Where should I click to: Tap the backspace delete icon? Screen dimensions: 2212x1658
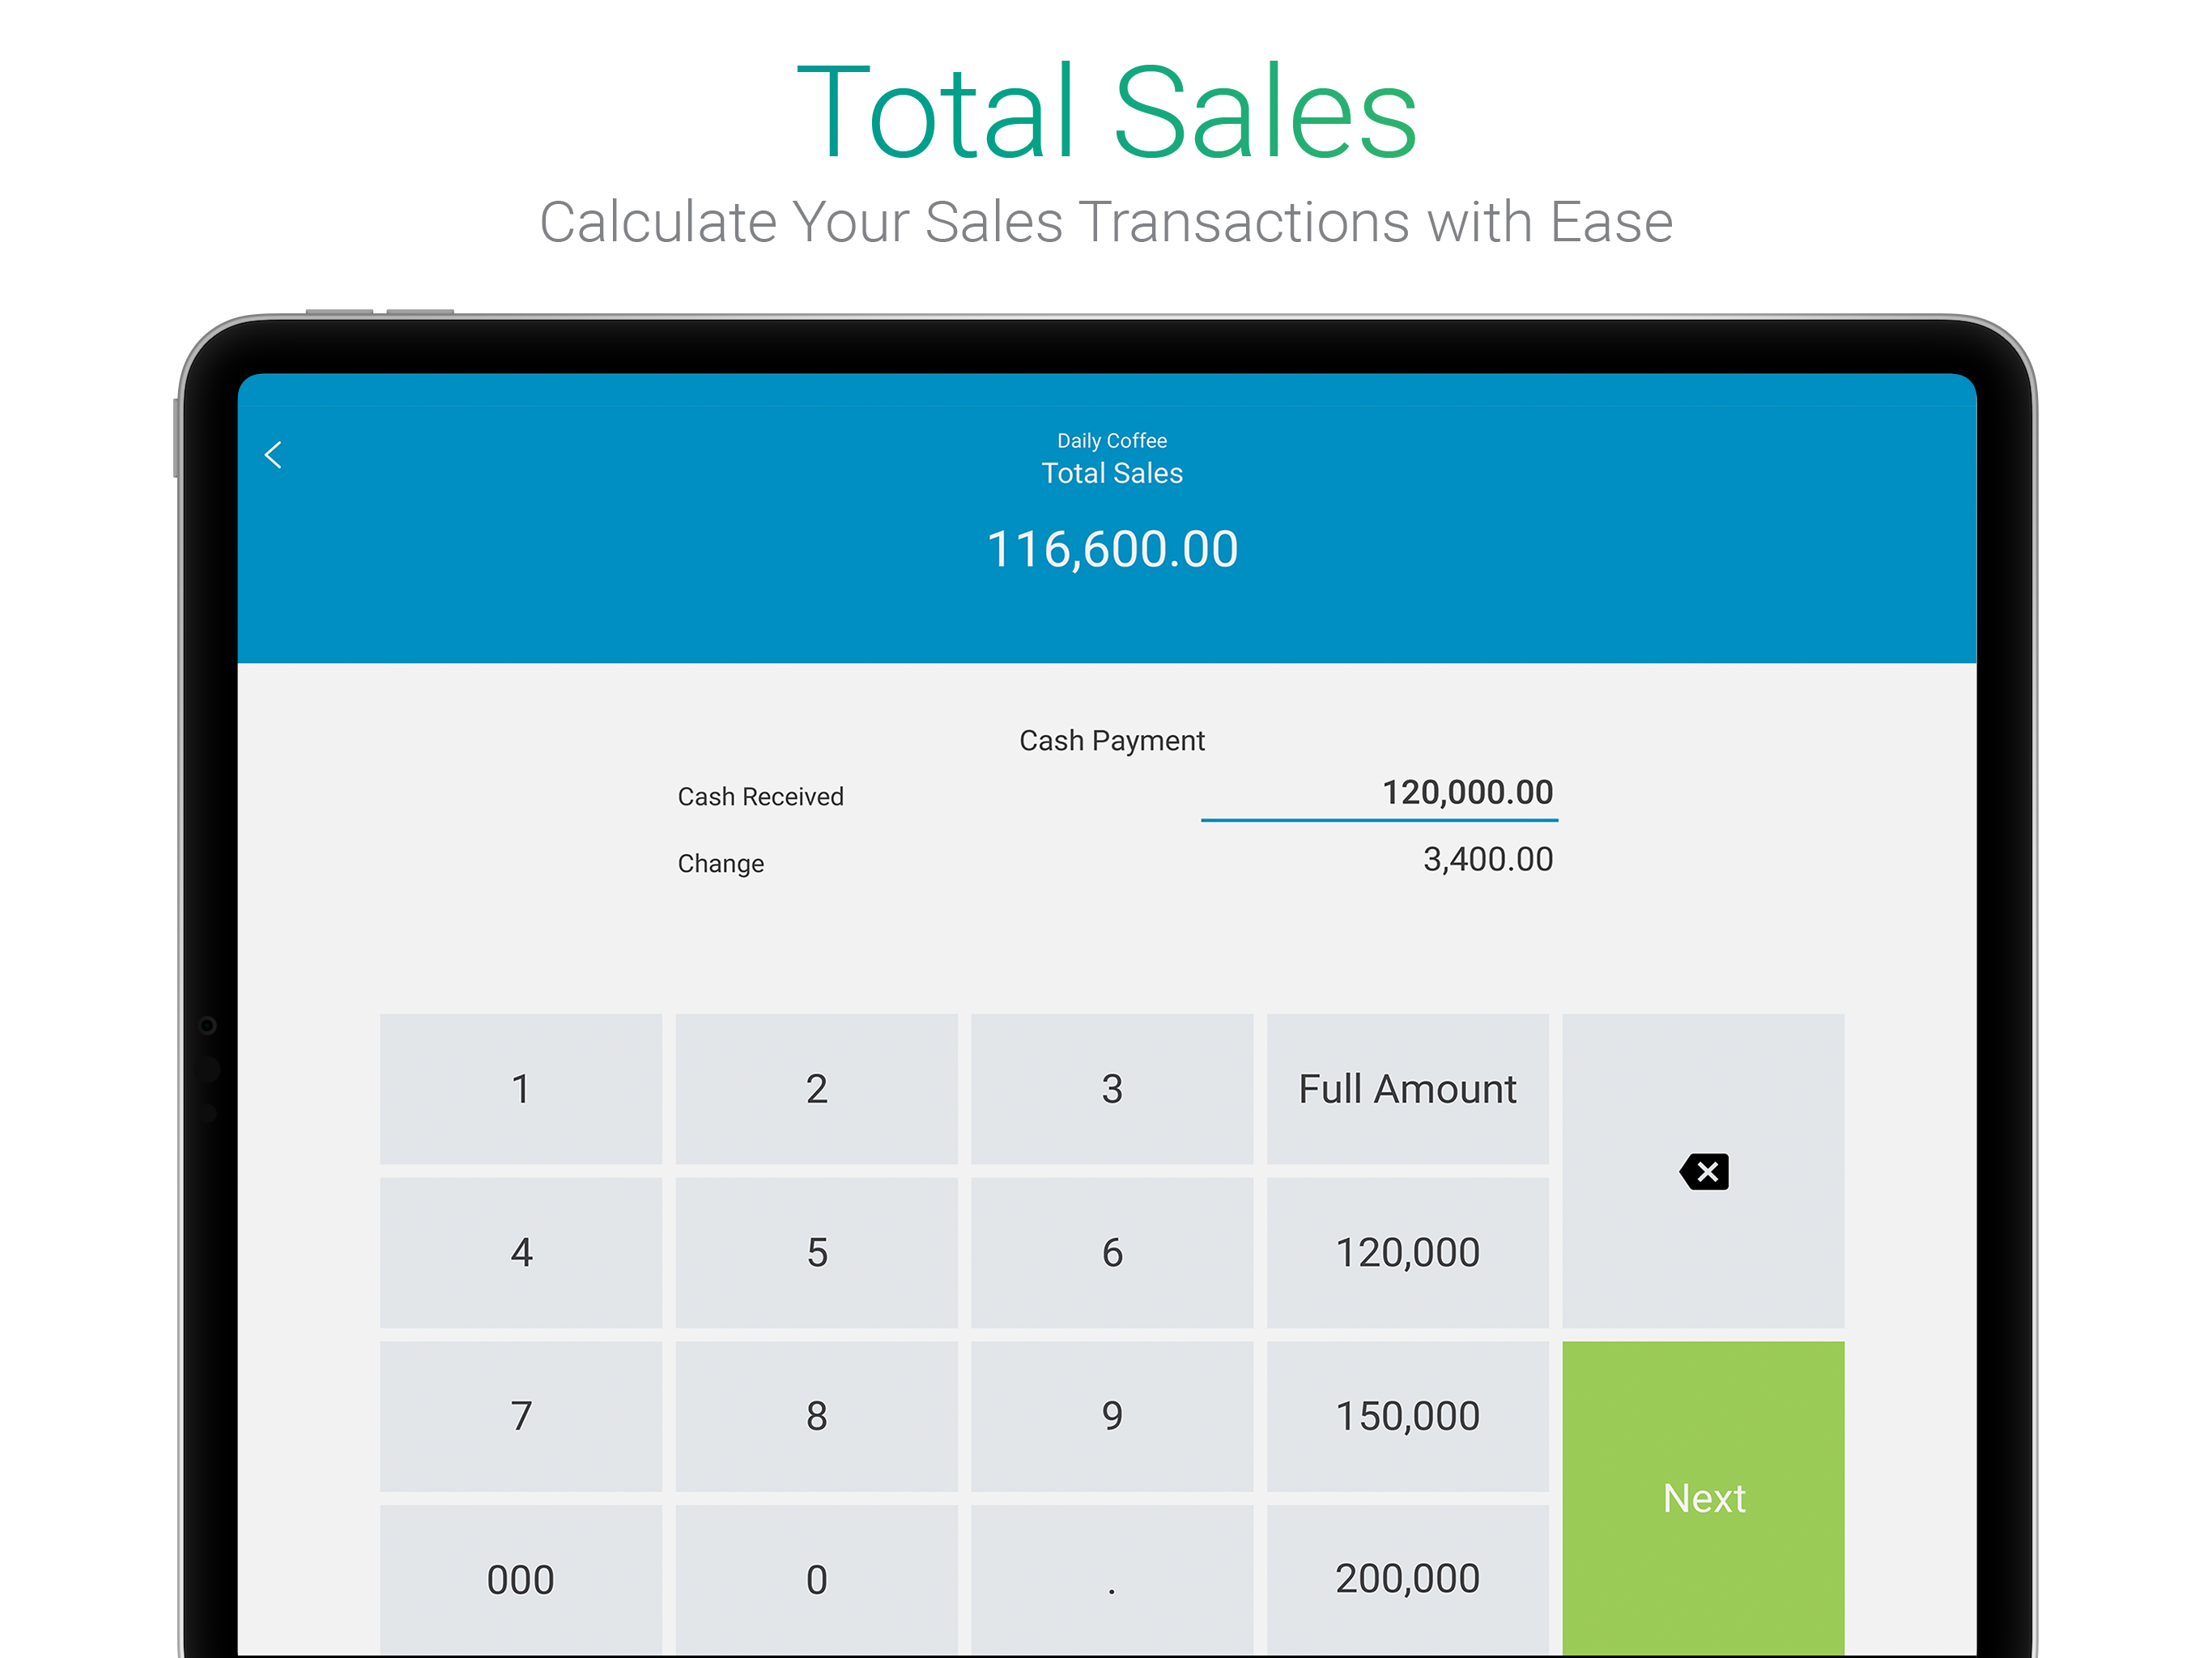point(1703,1171)
